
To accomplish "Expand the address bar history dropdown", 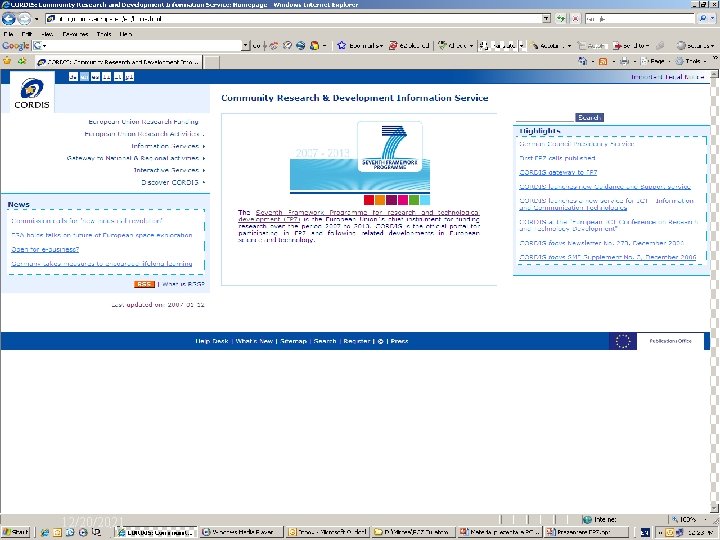I will [546, 19].
